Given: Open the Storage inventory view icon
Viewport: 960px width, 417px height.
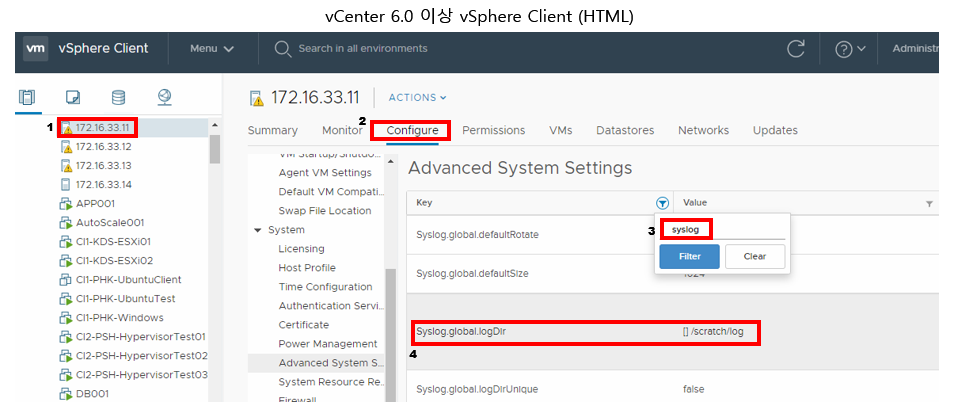Looking at the screenshot, I should (118, 97).
